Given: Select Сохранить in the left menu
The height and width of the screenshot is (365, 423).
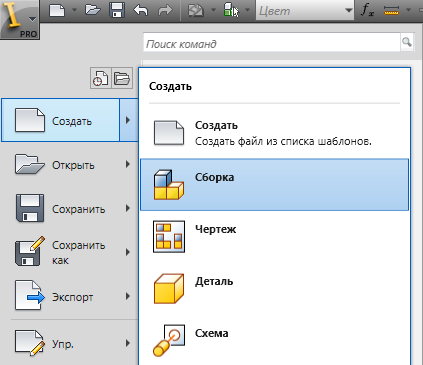Looking at the screenshot, I should tap(60, 209).
